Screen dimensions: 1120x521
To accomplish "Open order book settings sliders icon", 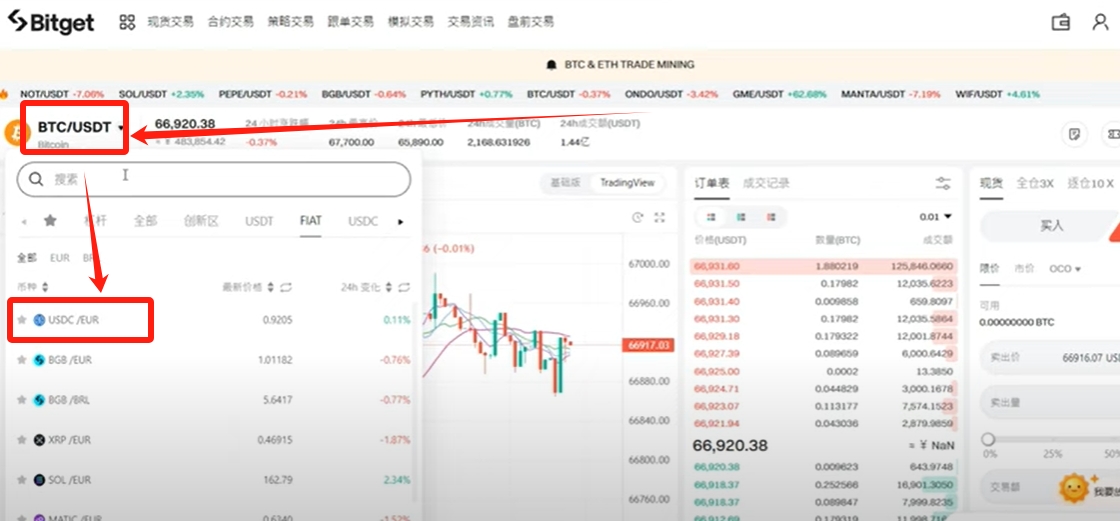I will (x=944, y=184).
